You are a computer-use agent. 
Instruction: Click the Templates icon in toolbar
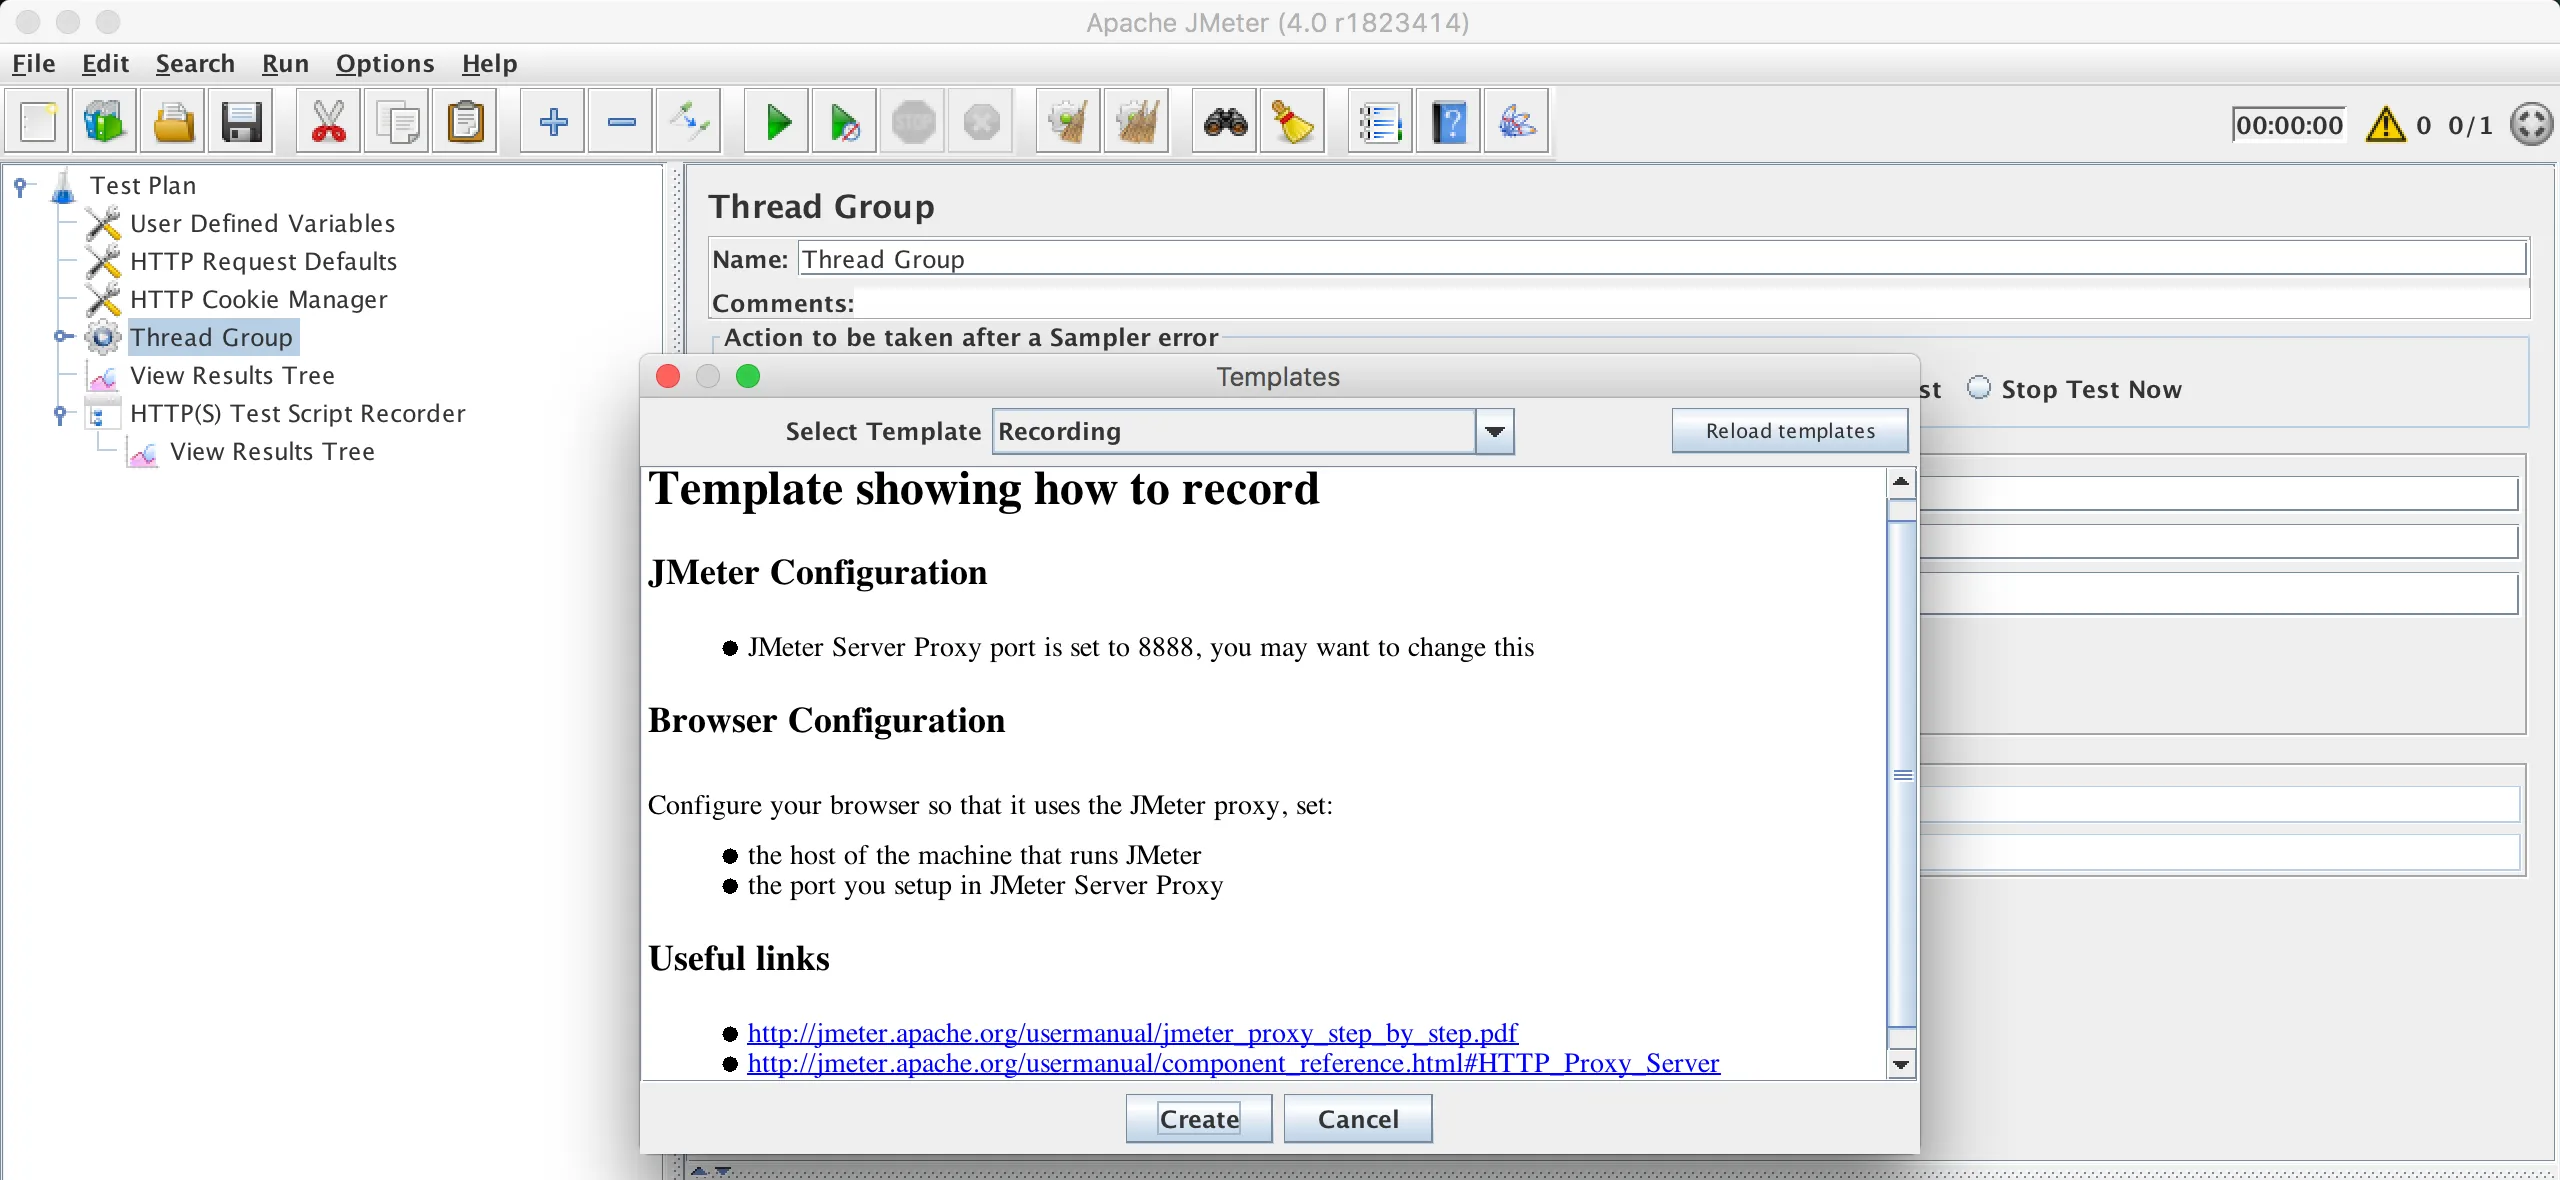pos(104,123)
